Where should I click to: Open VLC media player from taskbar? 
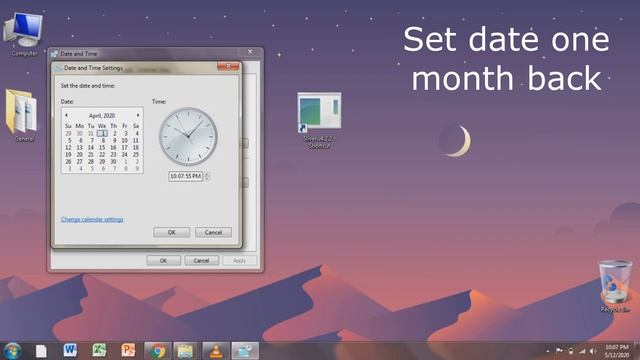click(x=216, y=351)
